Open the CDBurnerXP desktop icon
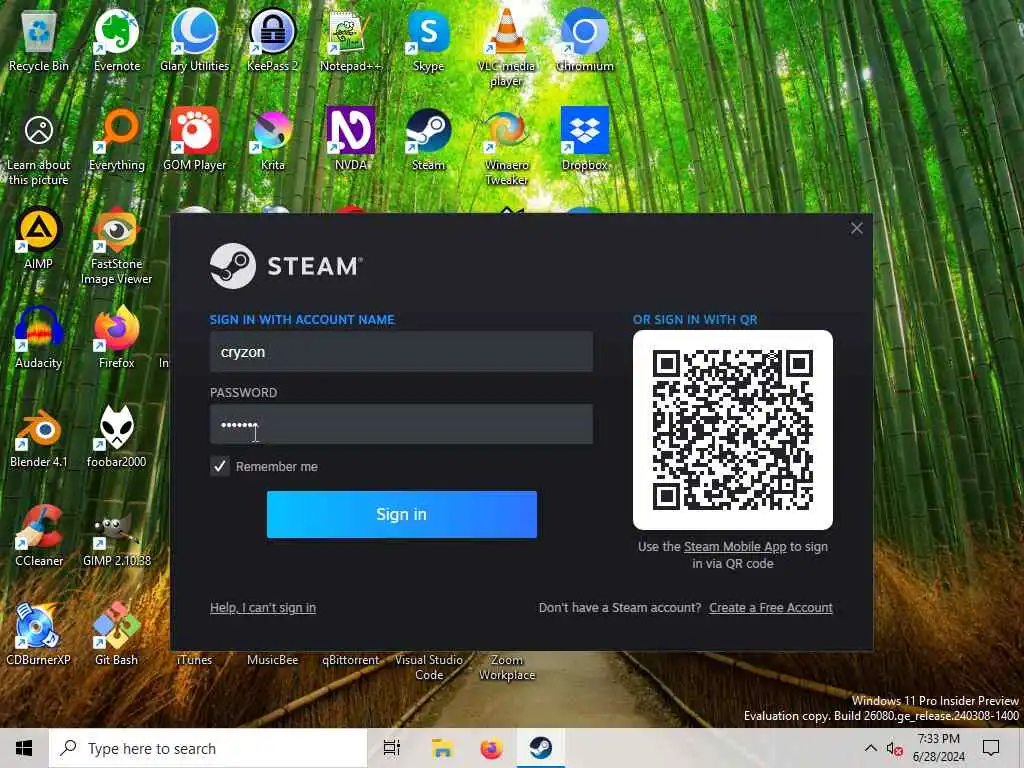The image size is (1024, 768). point(39,635)
